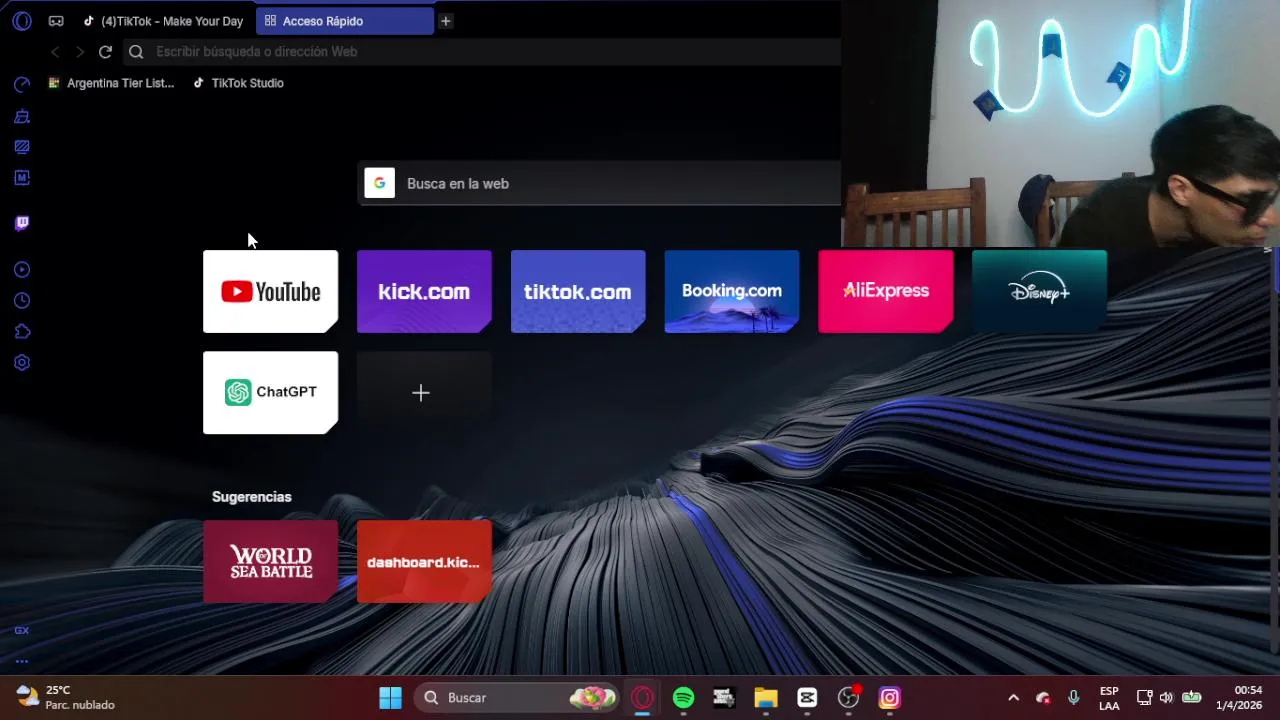Open dashboard.kick suggestion tile
The image size is (1280, 720).
pos(424,562)
